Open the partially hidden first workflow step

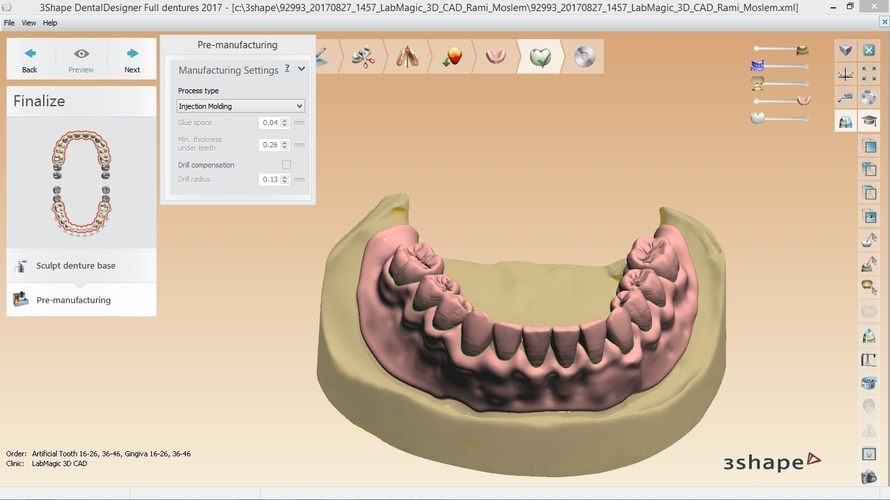[326, 56]
